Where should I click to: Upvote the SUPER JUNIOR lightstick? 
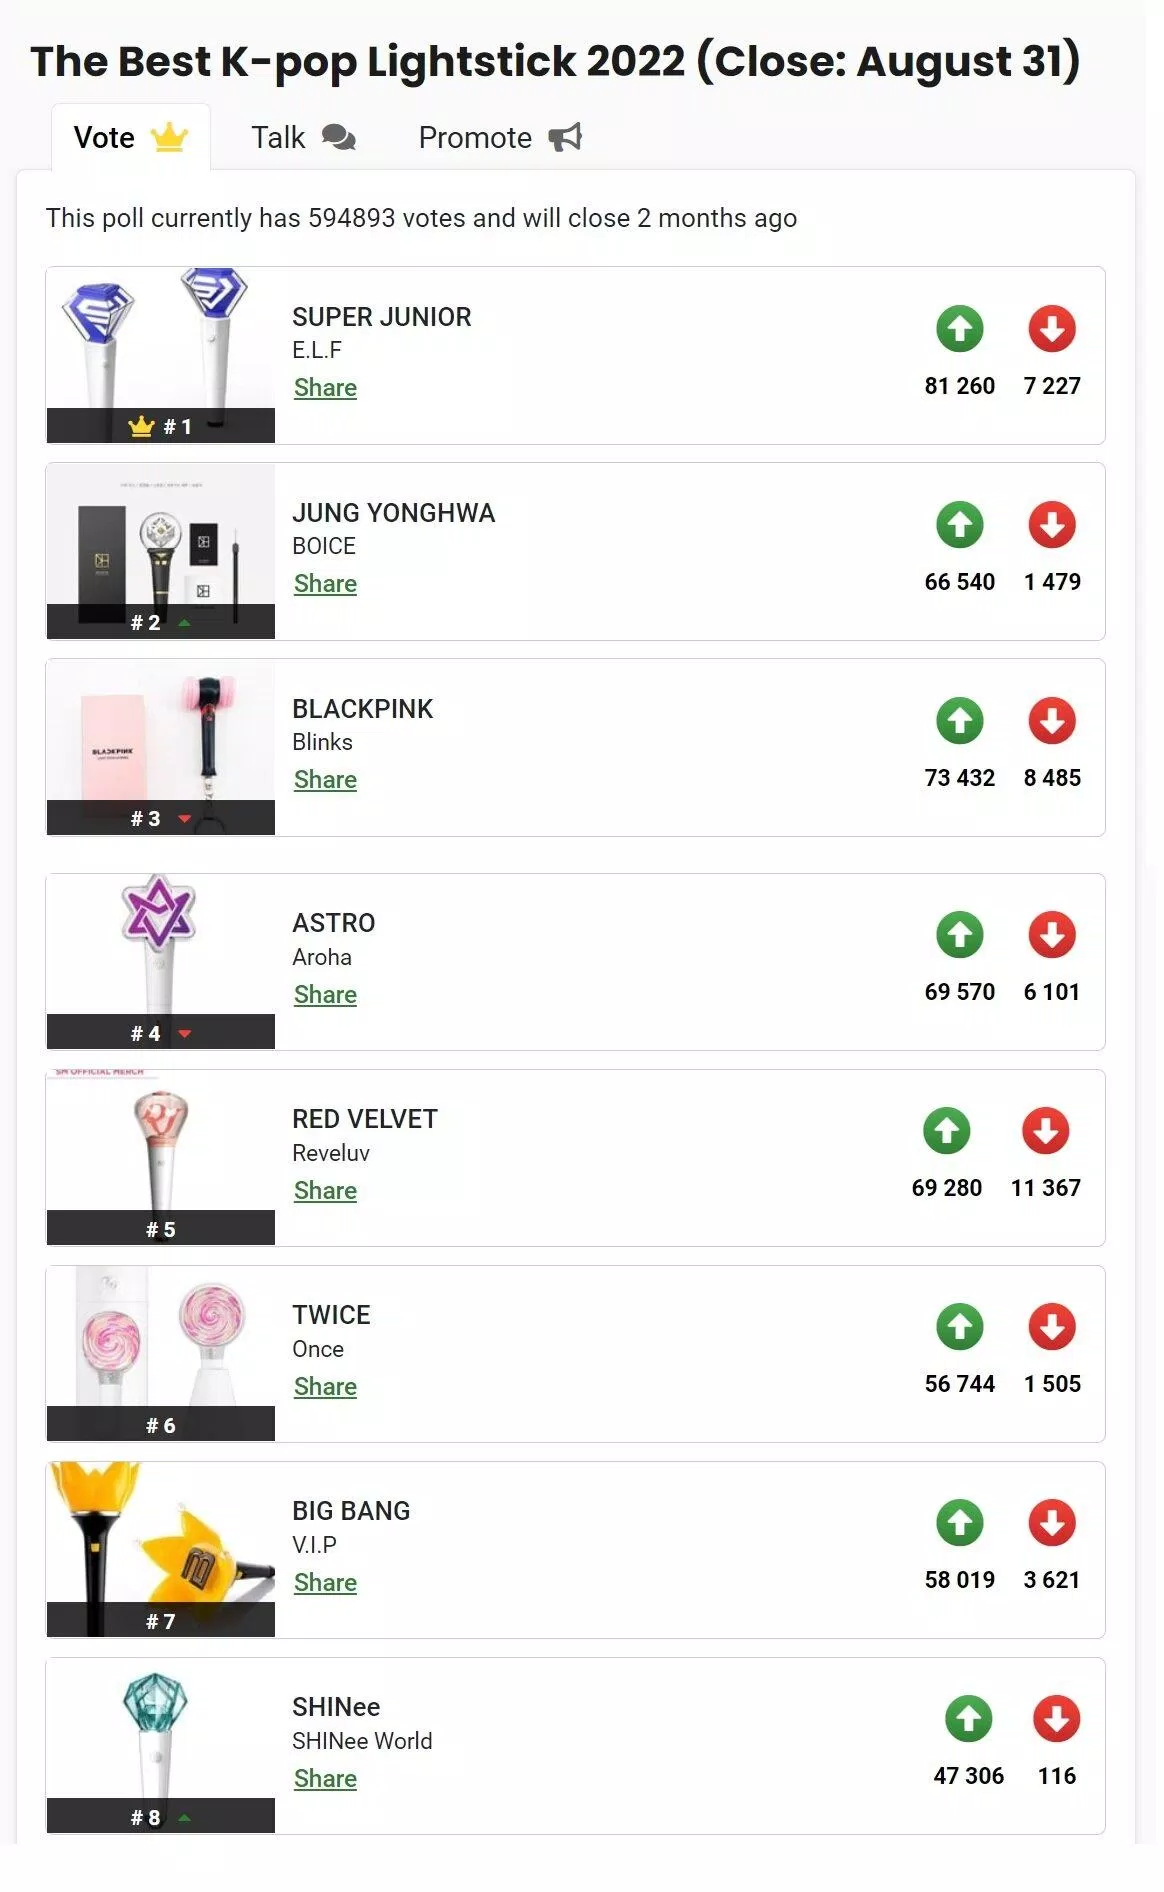[960, 330]
